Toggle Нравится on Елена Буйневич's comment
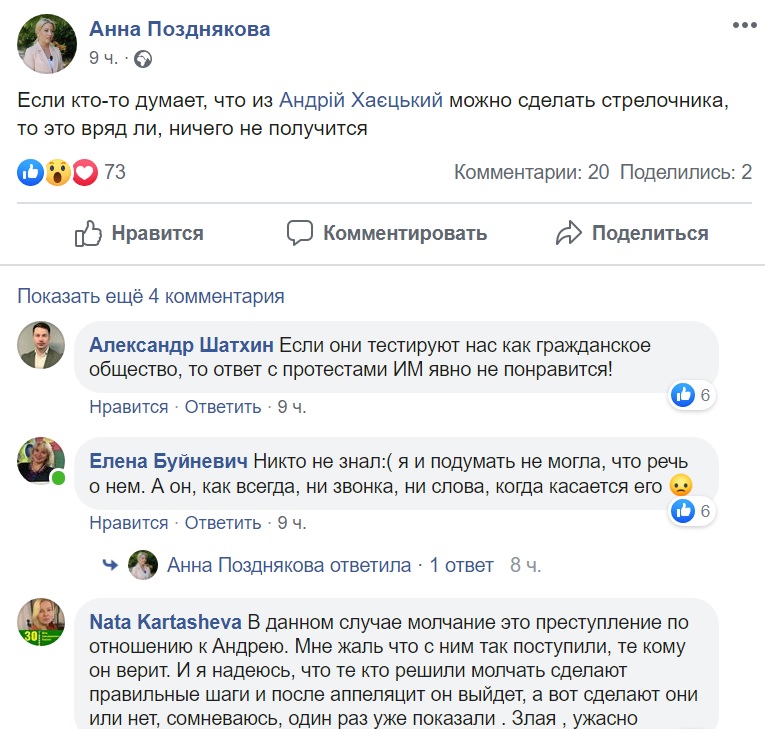The height and width of the screenshot is (729, 765). pos(128,523)
